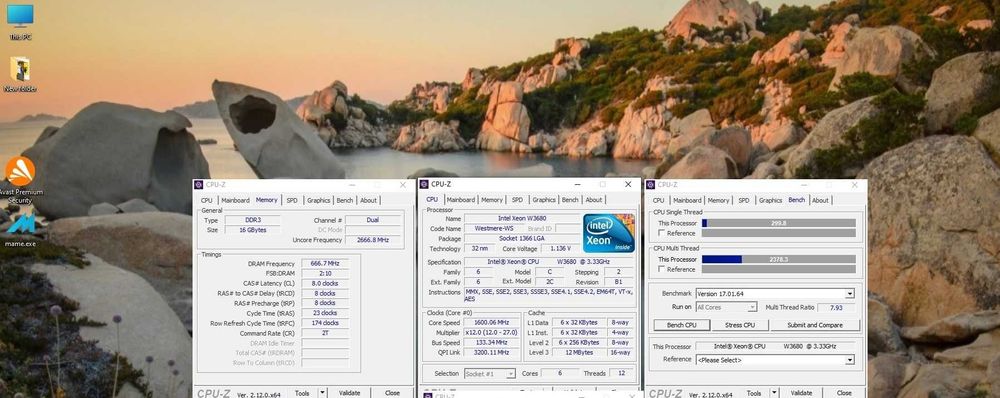Click the Row Refresh 174 clocks value
1000x398 pixels.
pyautogui.click(x=325, y=323)
